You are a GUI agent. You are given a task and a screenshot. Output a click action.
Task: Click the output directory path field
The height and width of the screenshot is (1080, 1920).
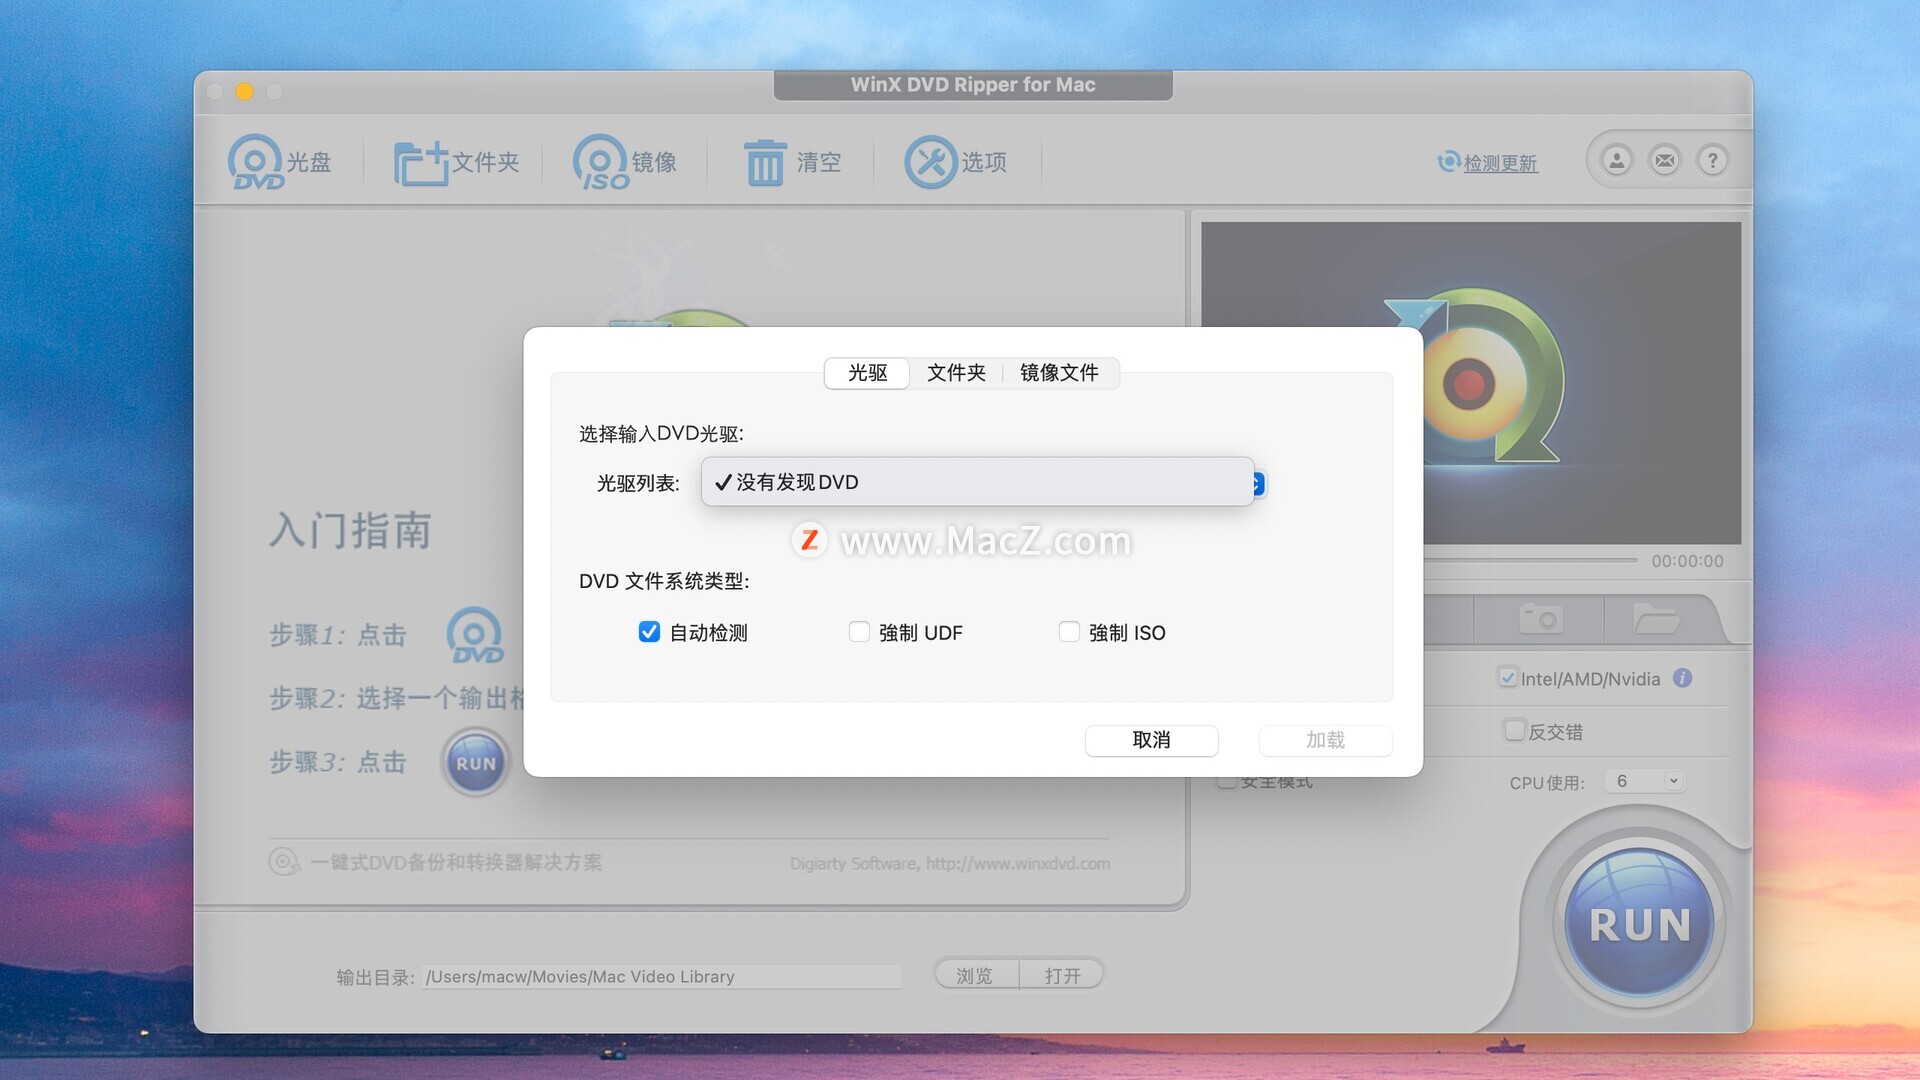coord(662,977)
